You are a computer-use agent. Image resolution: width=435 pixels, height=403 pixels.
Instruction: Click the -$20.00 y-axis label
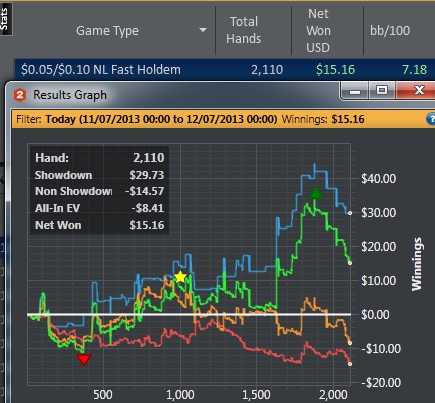[x=381, y=383]
